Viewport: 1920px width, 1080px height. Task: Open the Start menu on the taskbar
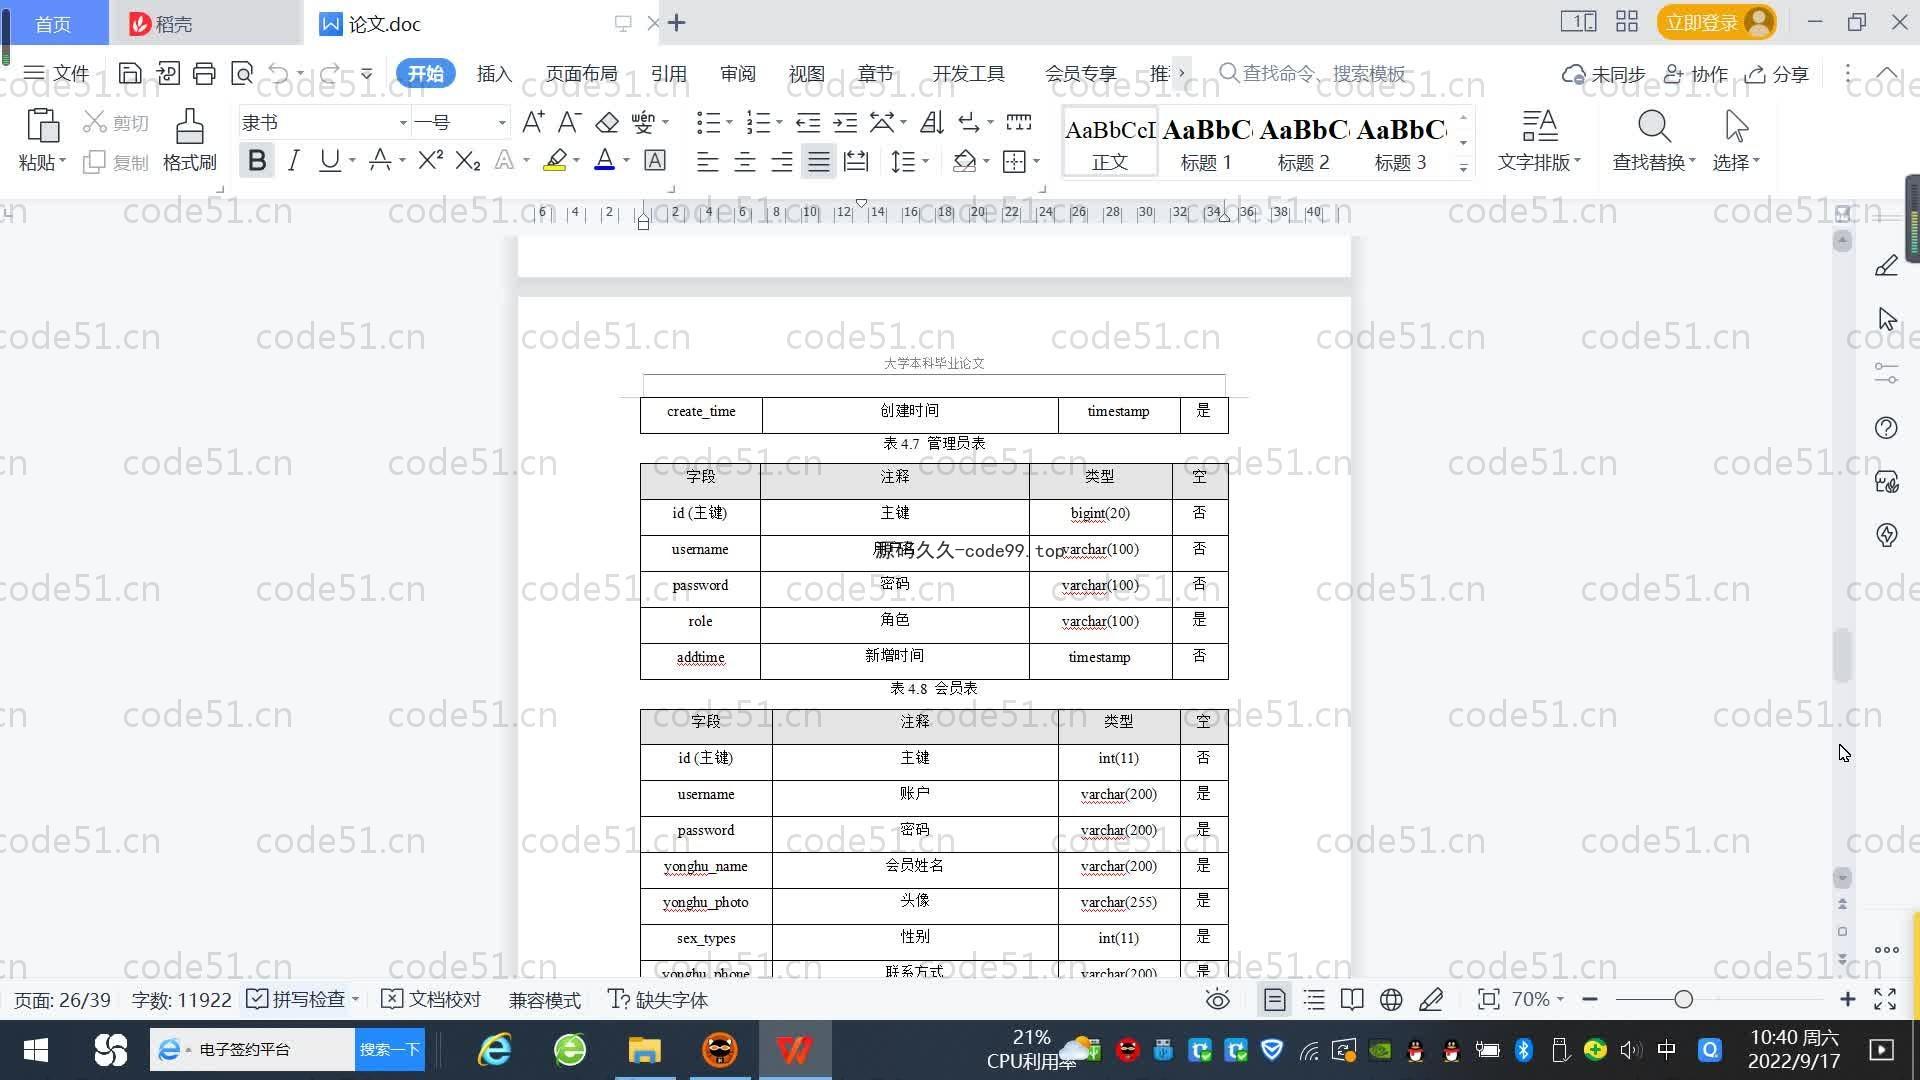pos(36,1050)
